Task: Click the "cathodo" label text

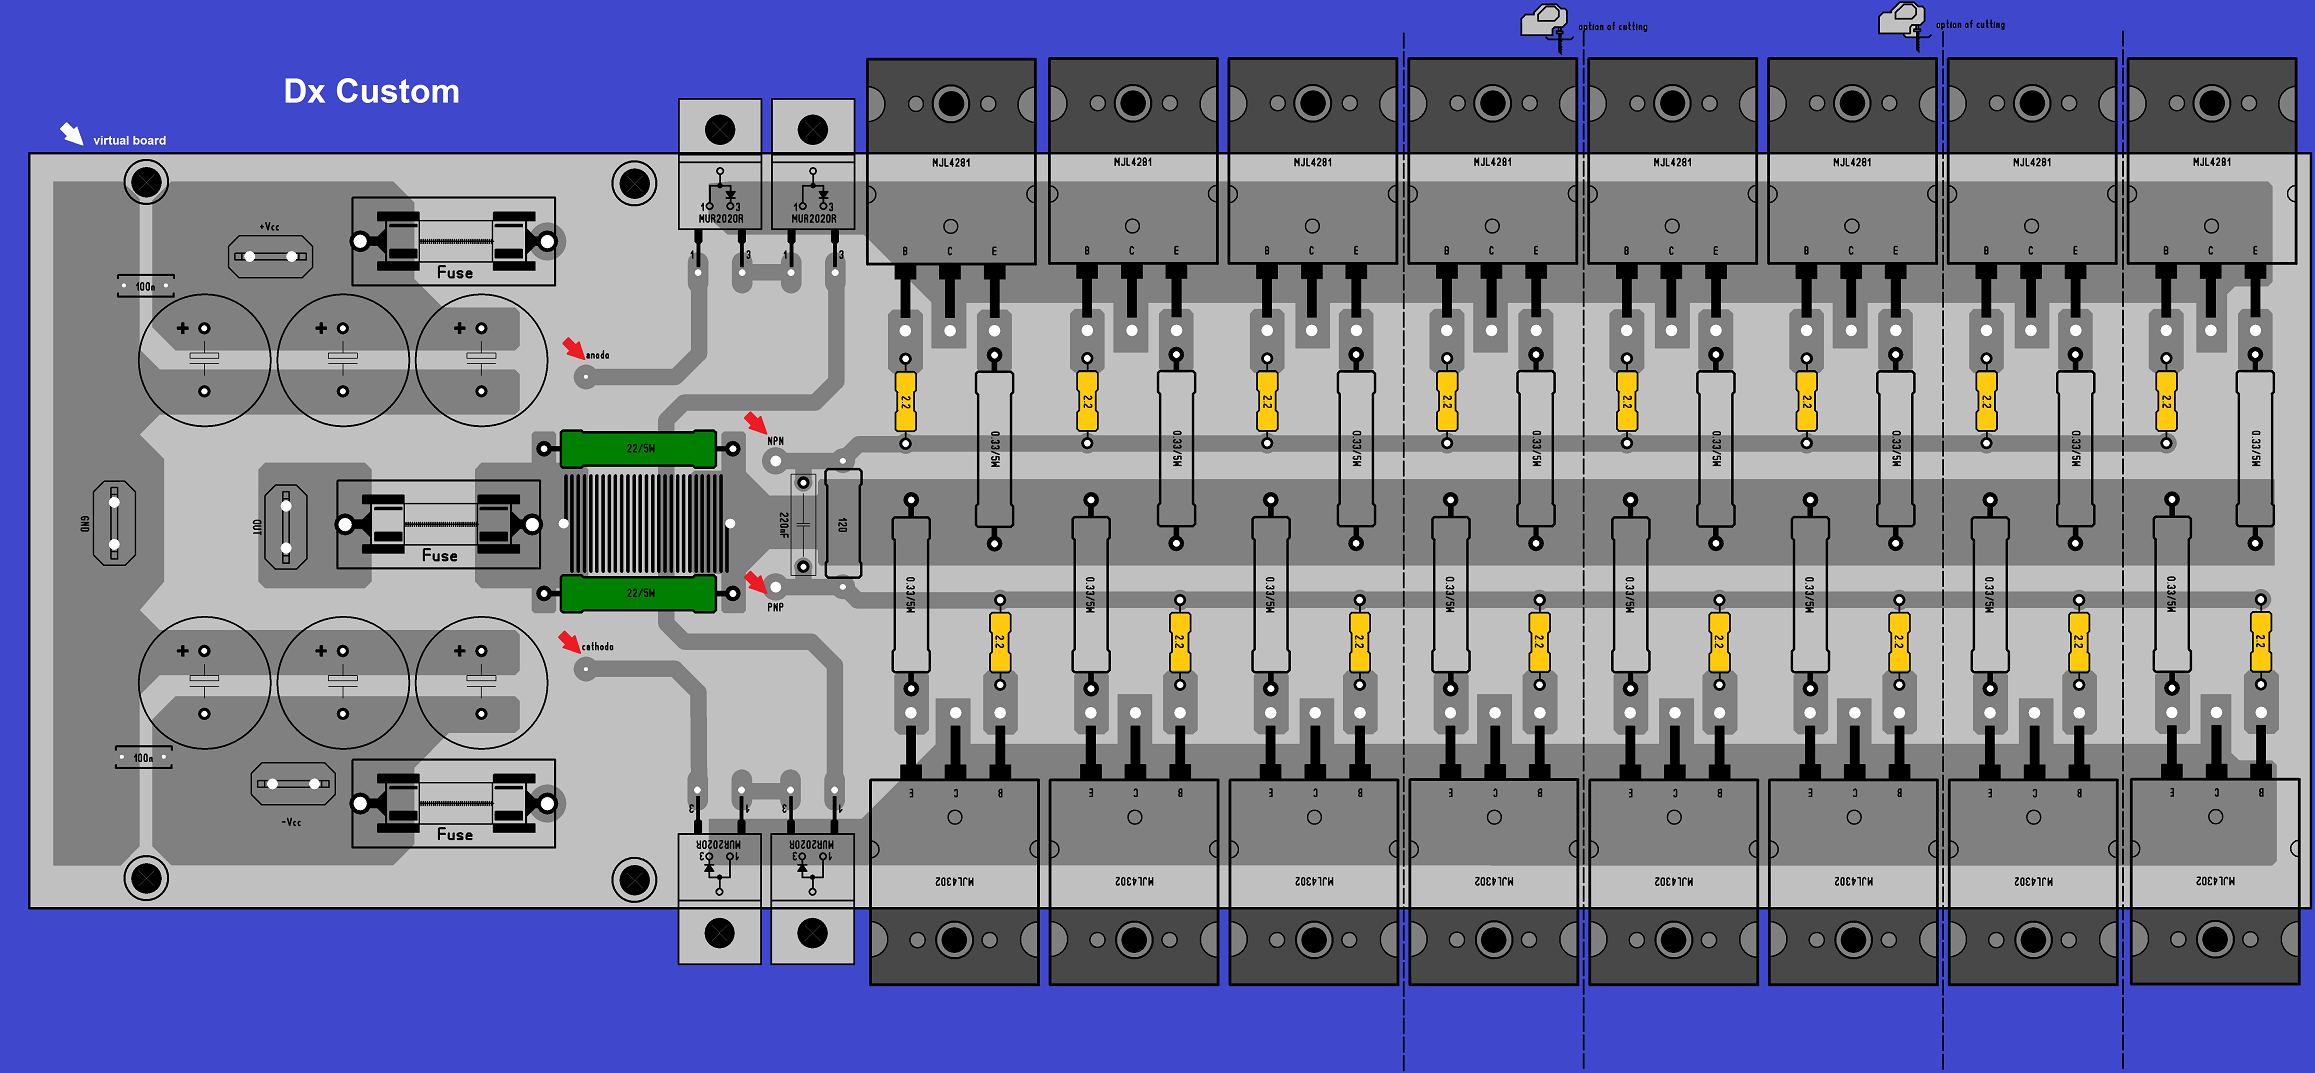Action: [x=598, y=647]
